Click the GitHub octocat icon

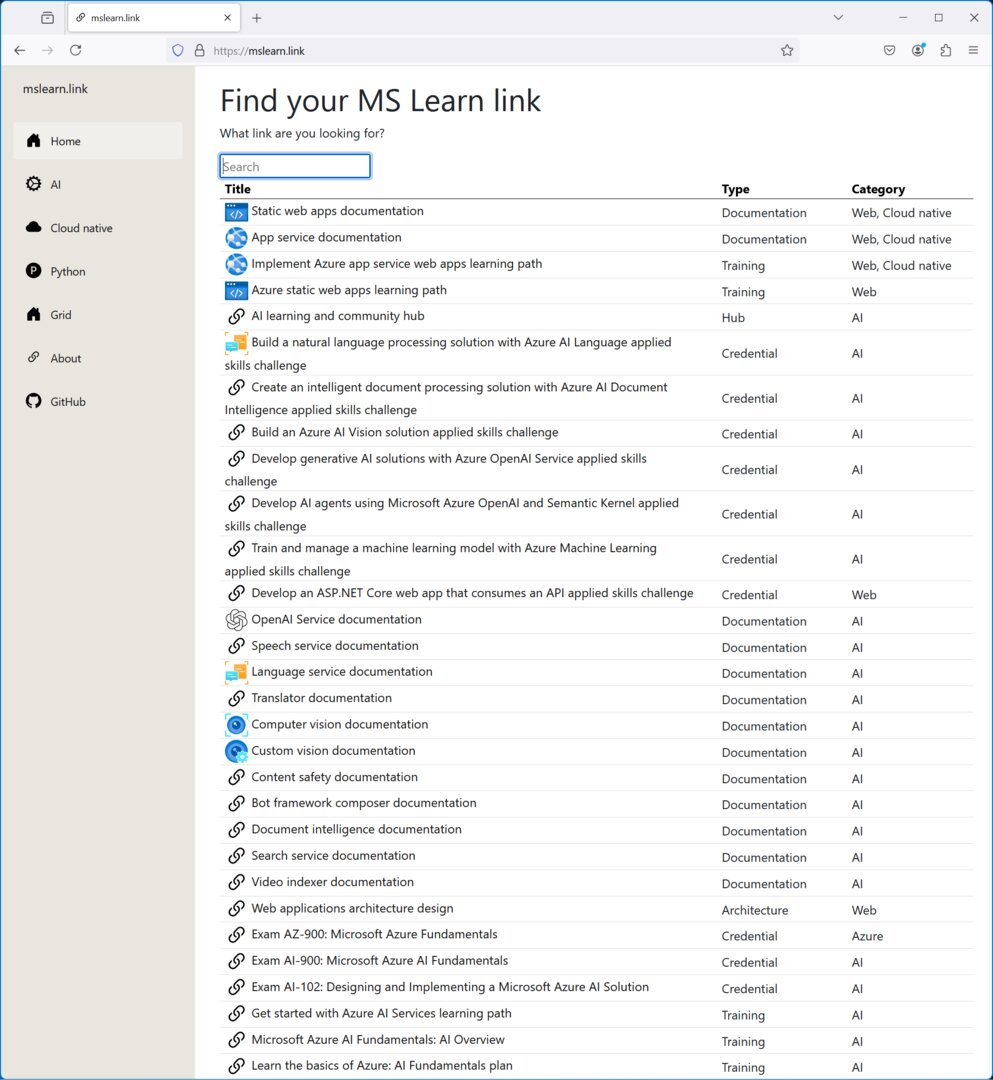click(33, 401)
